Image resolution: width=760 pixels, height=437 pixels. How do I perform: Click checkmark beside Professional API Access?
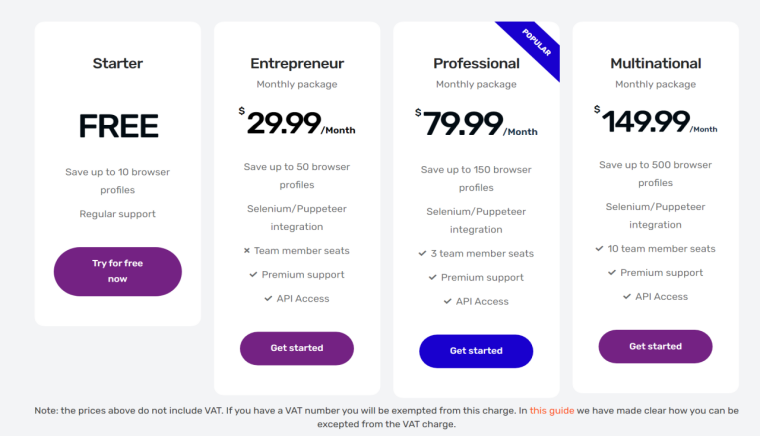point(447,301)
